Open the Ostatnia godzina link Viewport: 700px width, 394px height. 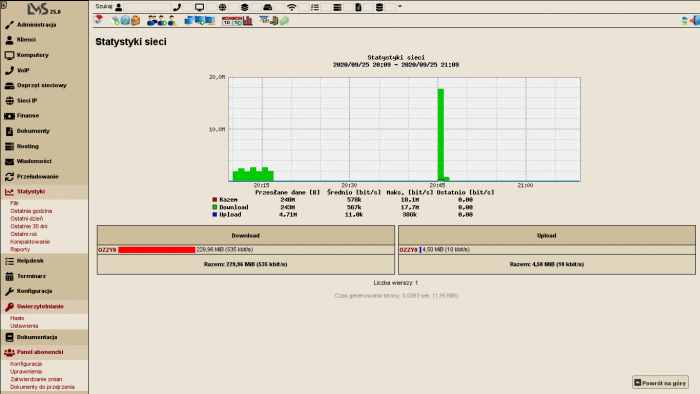point(31,211)
